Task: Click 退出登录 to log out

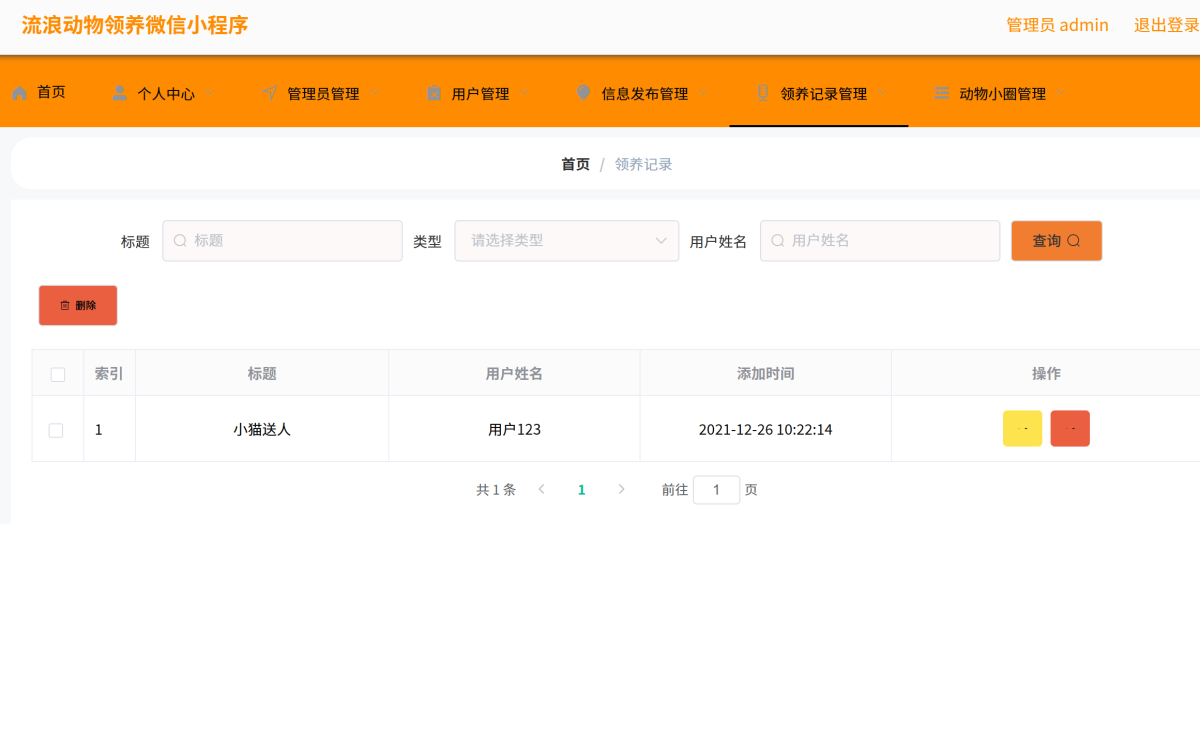Action: tap(1166, 25)
